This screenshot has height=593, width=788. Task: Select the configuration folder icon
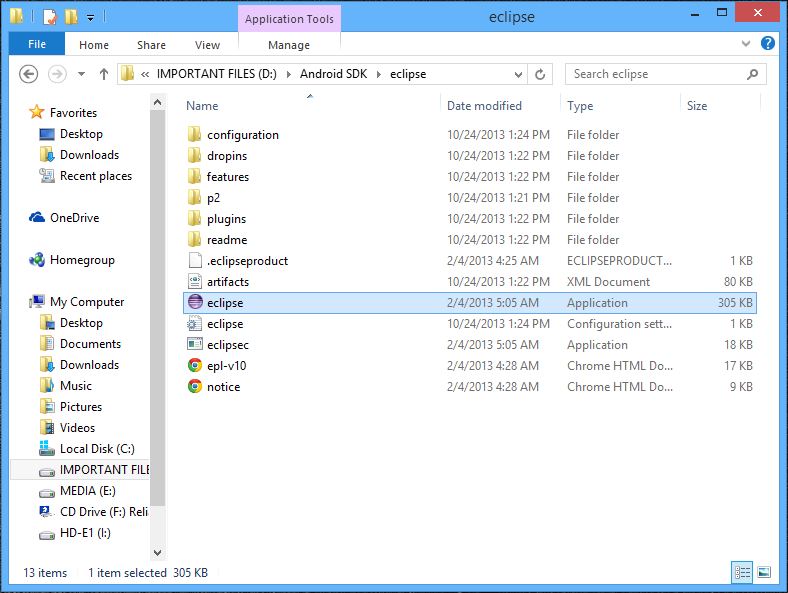click(x=194, y=135)
